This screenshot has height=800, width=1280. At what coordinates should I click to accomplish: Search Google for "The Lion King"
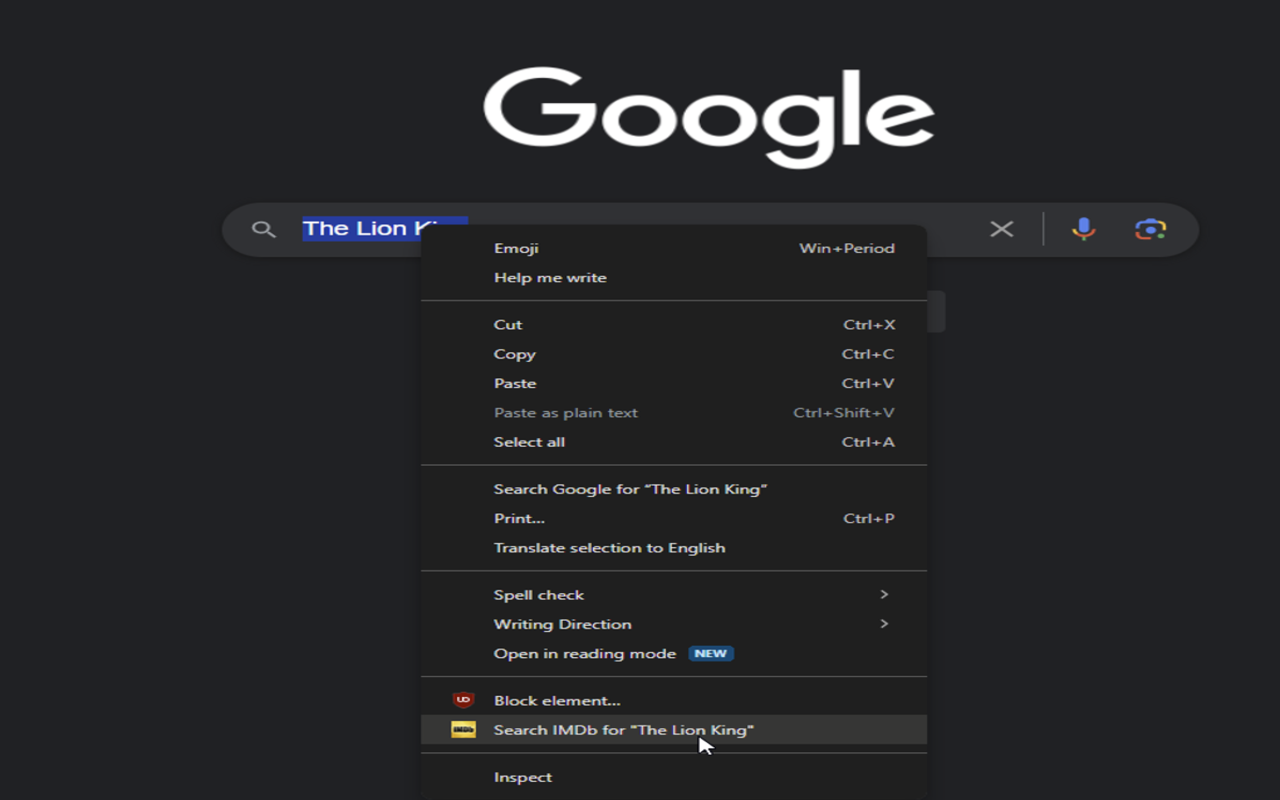pyautogui.click(x=674, y=489)
